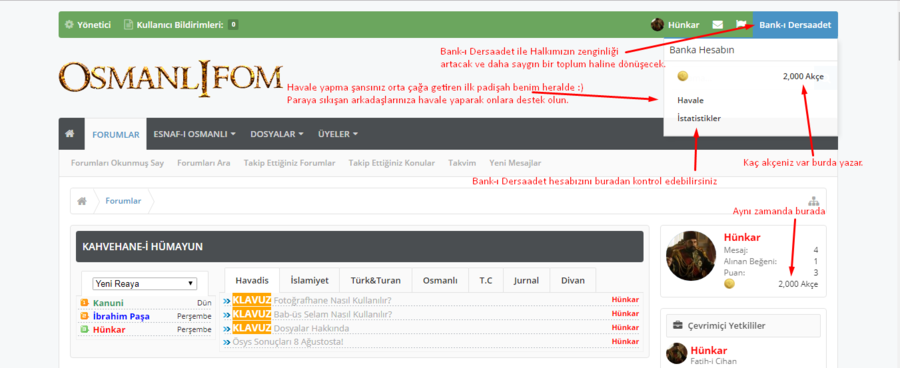
Task: Expand the ESNAF-I OSMANLI menu
Action: [x=195, y=134]
